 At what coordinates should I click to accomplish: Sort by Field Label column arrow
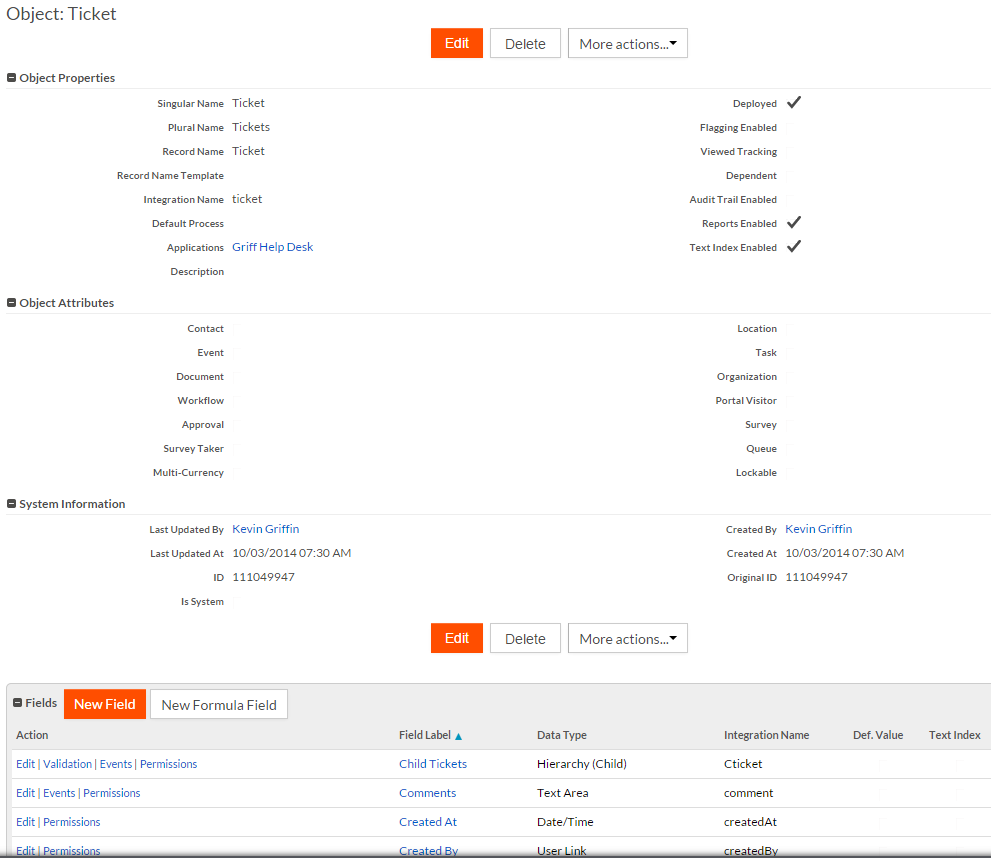[x=459, y=736]
